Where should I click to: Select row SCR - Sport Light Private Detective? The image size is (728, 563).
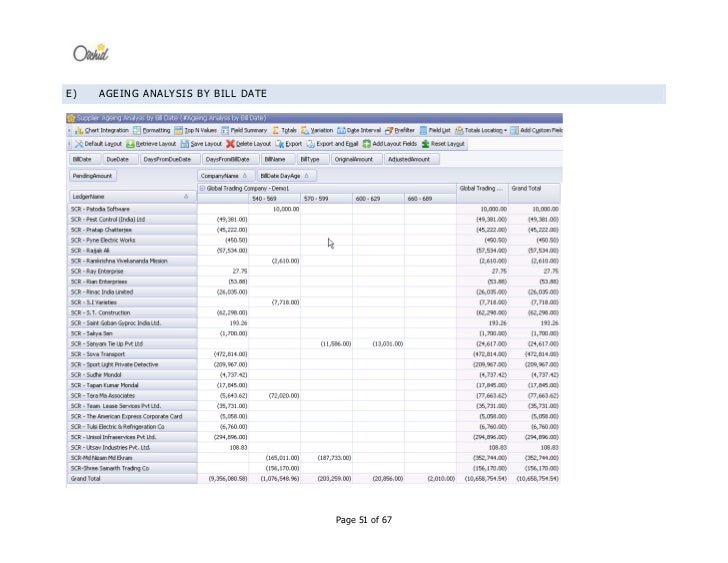pos(132,365)
